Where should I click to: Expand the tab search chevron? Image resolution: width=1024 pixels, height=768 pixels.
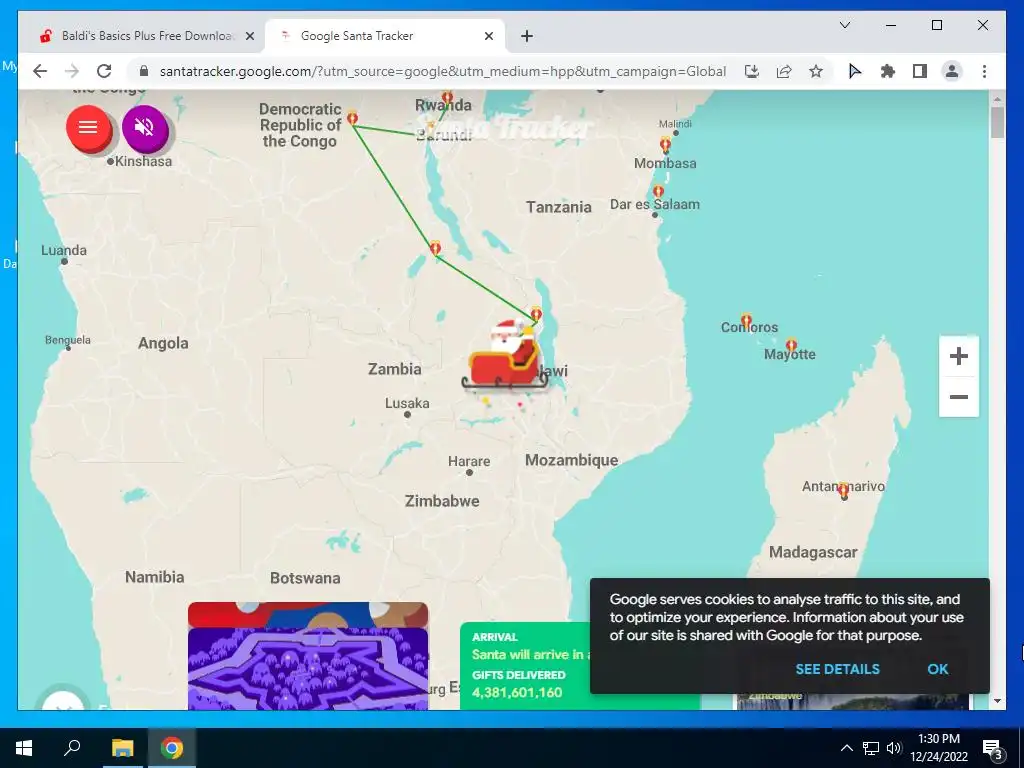click(x=844, y=25)
